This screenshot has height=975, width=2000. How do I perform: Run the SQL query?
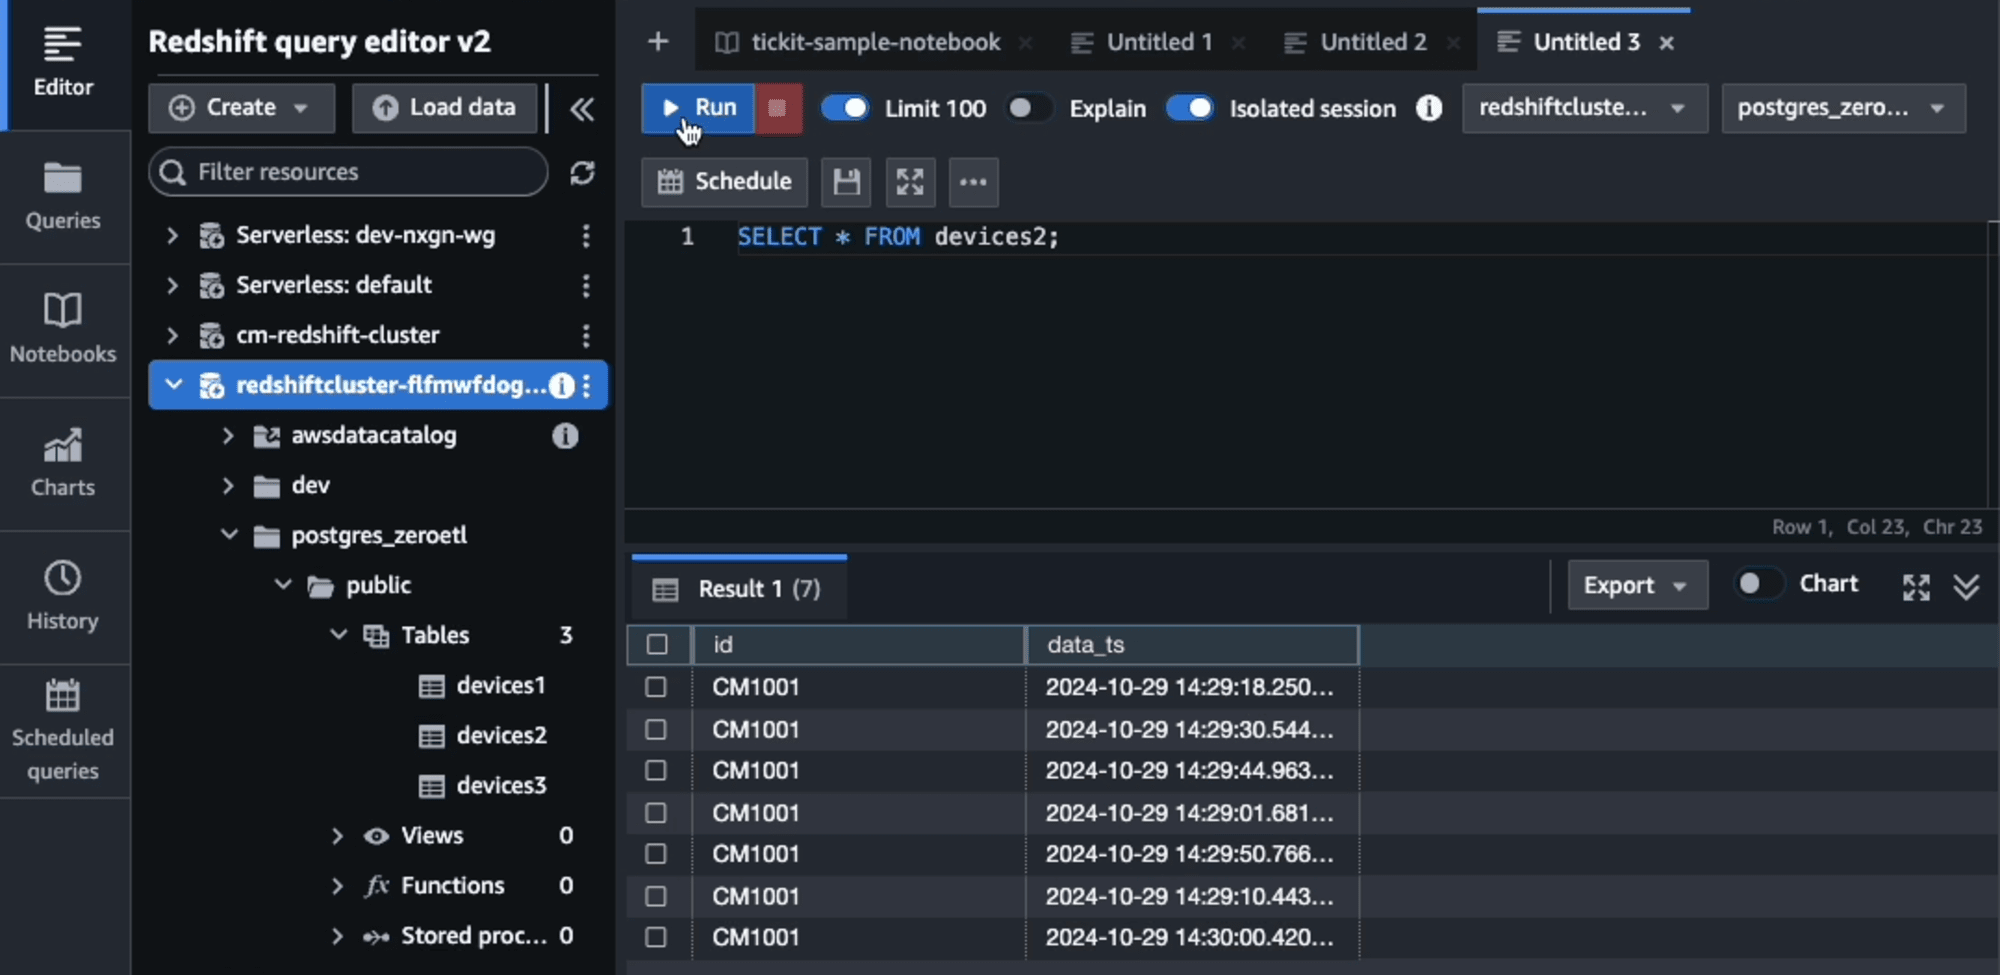(698, 108)
